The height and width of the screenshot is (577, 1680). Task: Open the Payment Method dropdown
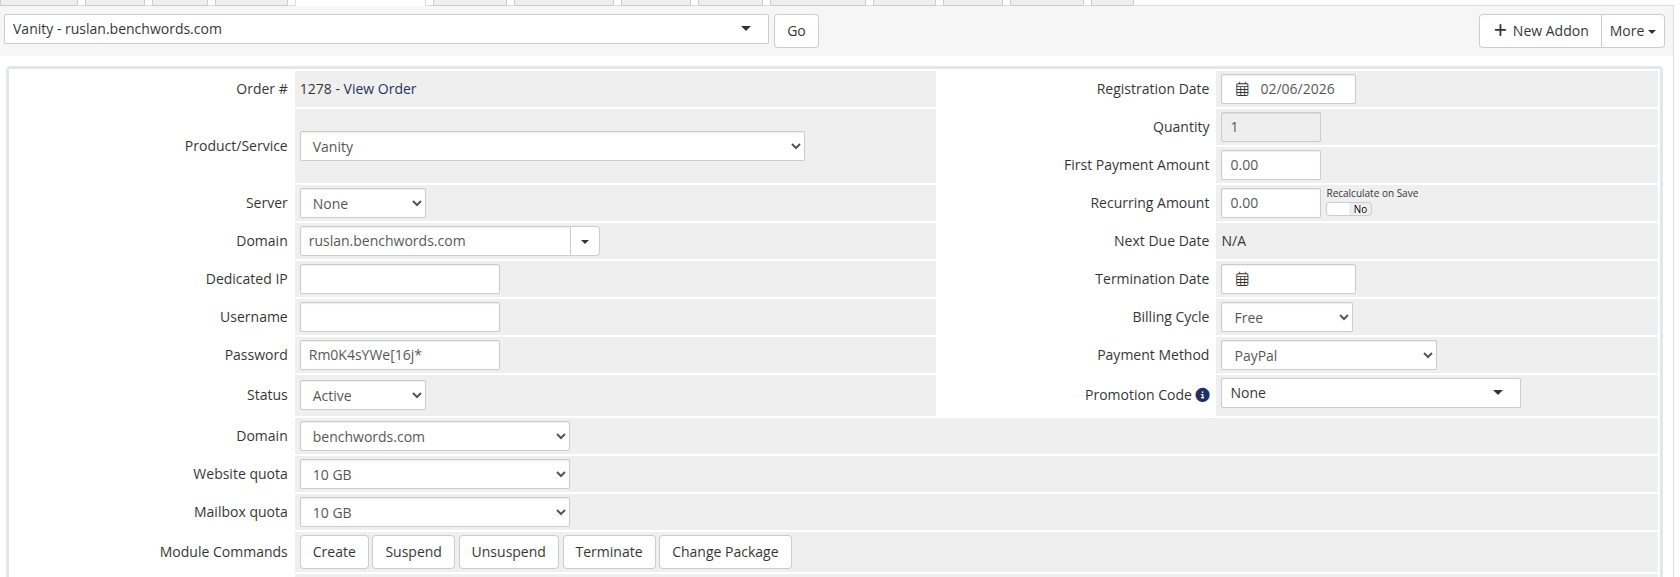pyautogui.click(x=1329, y=355)
